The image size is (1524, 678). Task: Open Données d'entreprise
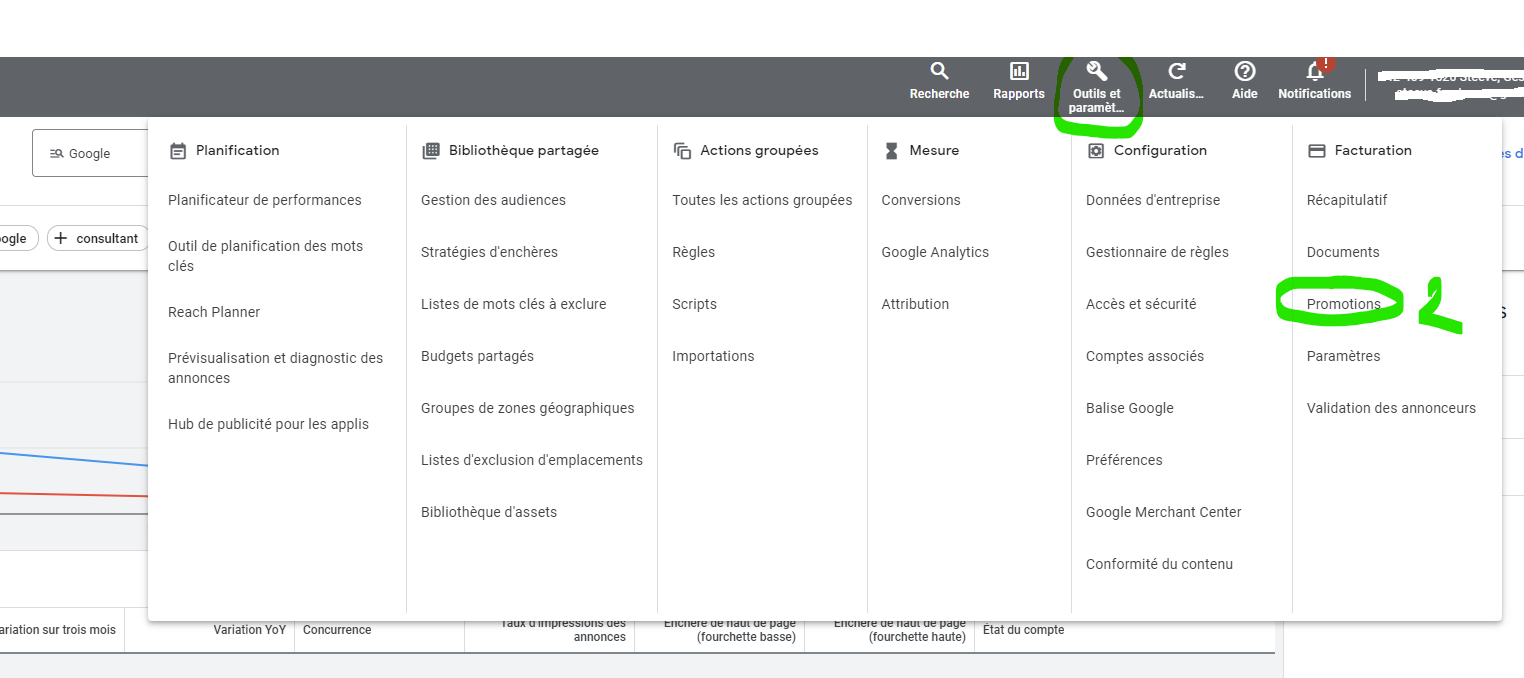(1153, 200)
